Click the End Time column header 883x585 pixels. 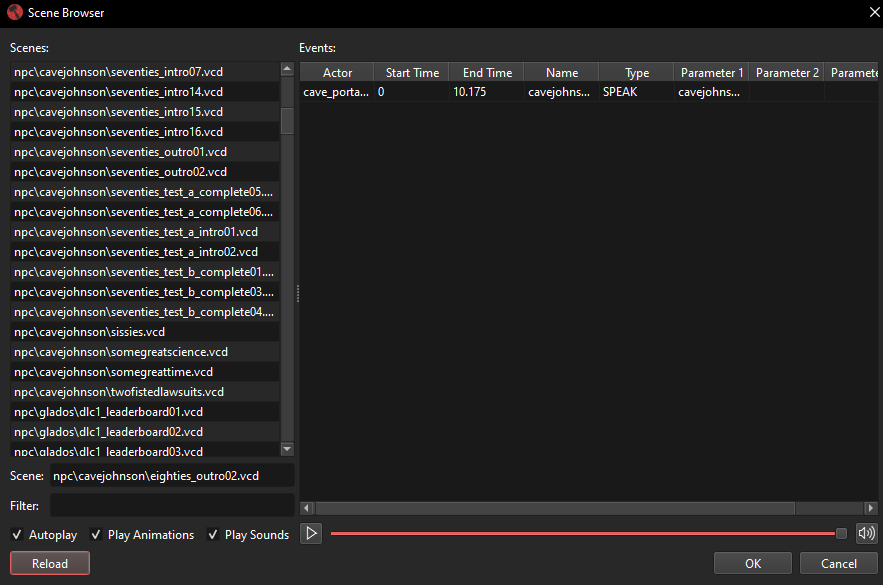point(486,72)
